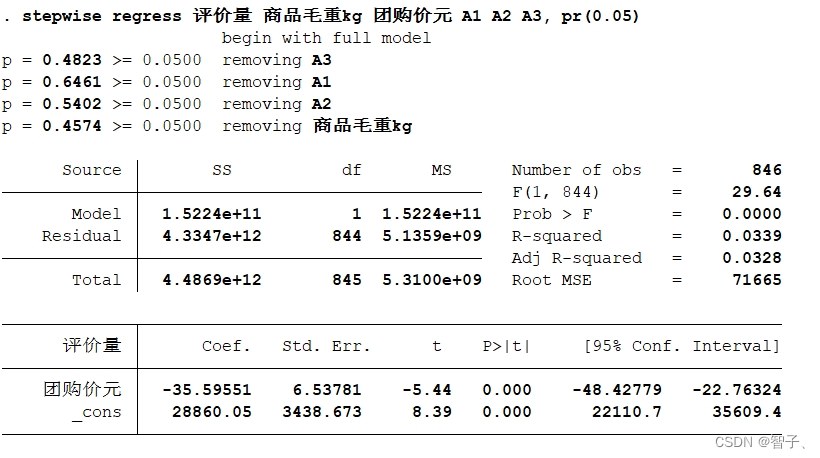Click the t column header
Screen dimensions: 820x458
click(x=437, y=346)
